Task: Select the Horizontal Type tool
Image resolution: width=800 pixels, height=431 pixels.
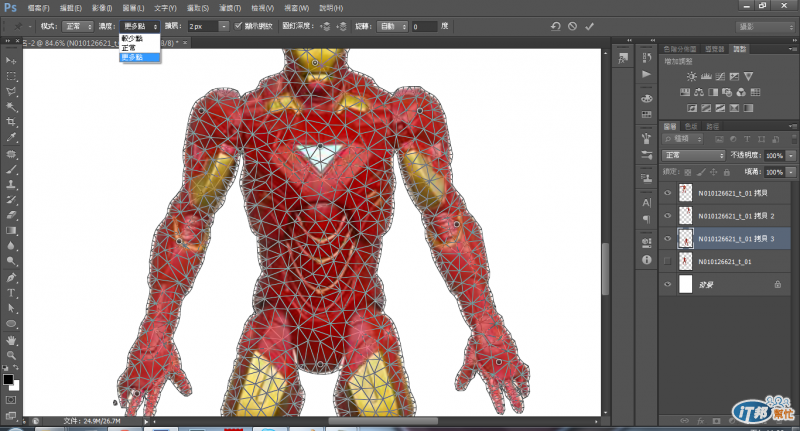Action: 11,293
